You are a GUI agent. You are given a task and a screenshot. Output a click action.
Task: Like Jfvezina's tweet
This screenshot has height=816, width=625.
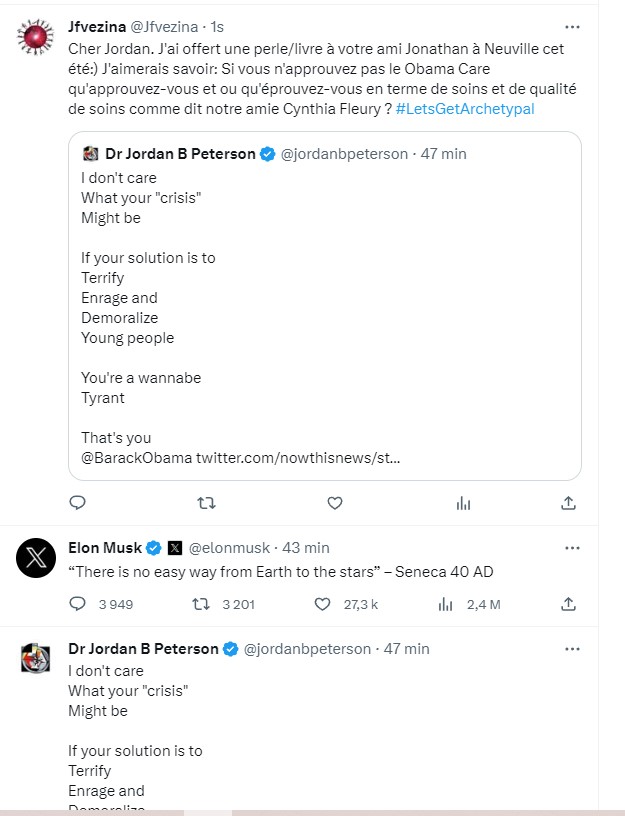click(x=335, y=503)
